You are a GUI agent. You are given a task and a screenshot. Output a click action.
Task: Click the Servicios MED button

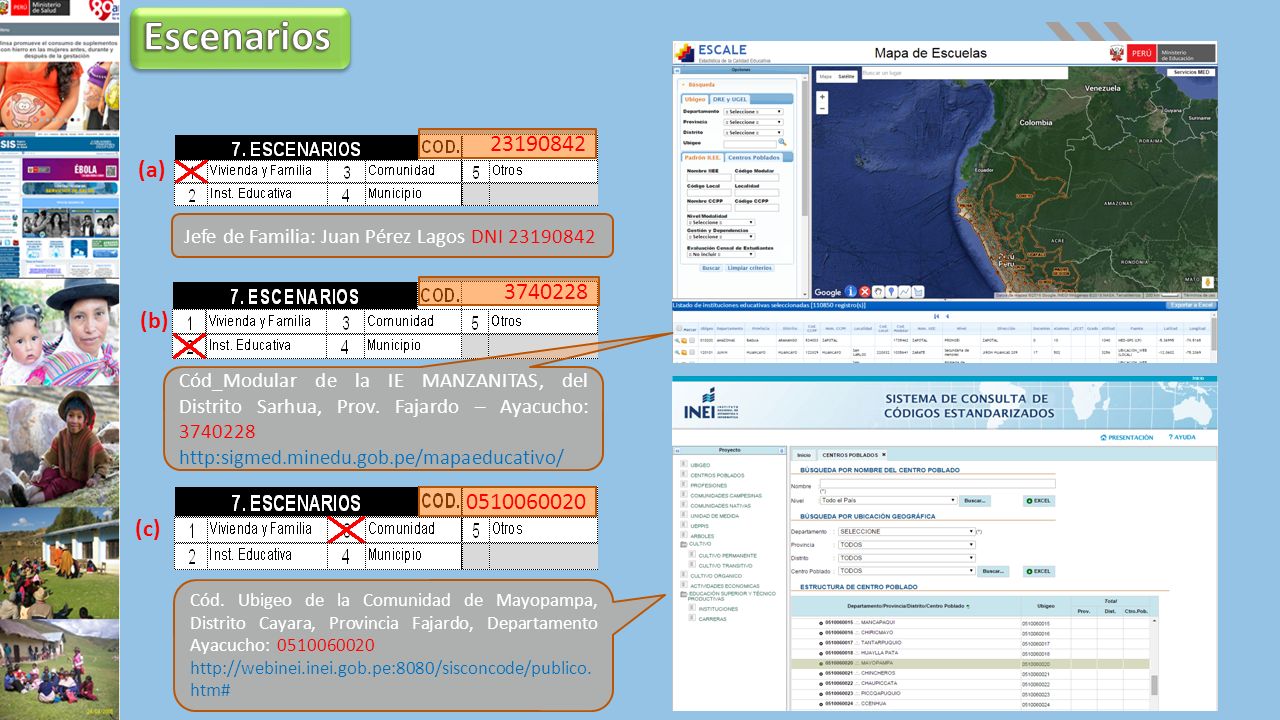(x=1192, y=72)
